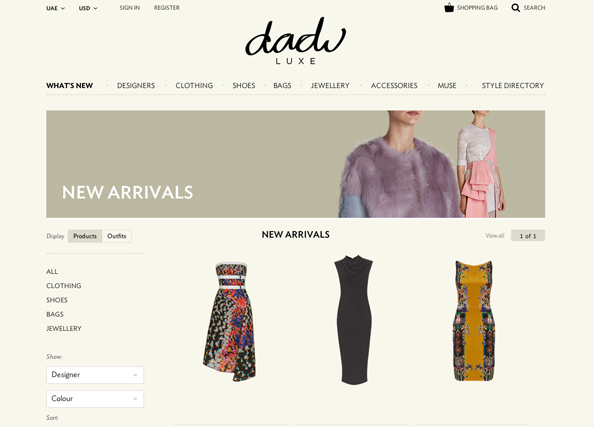Viewport: 594px width, 427px height.
Task: Switch display to Outfits
Action: 117,236
